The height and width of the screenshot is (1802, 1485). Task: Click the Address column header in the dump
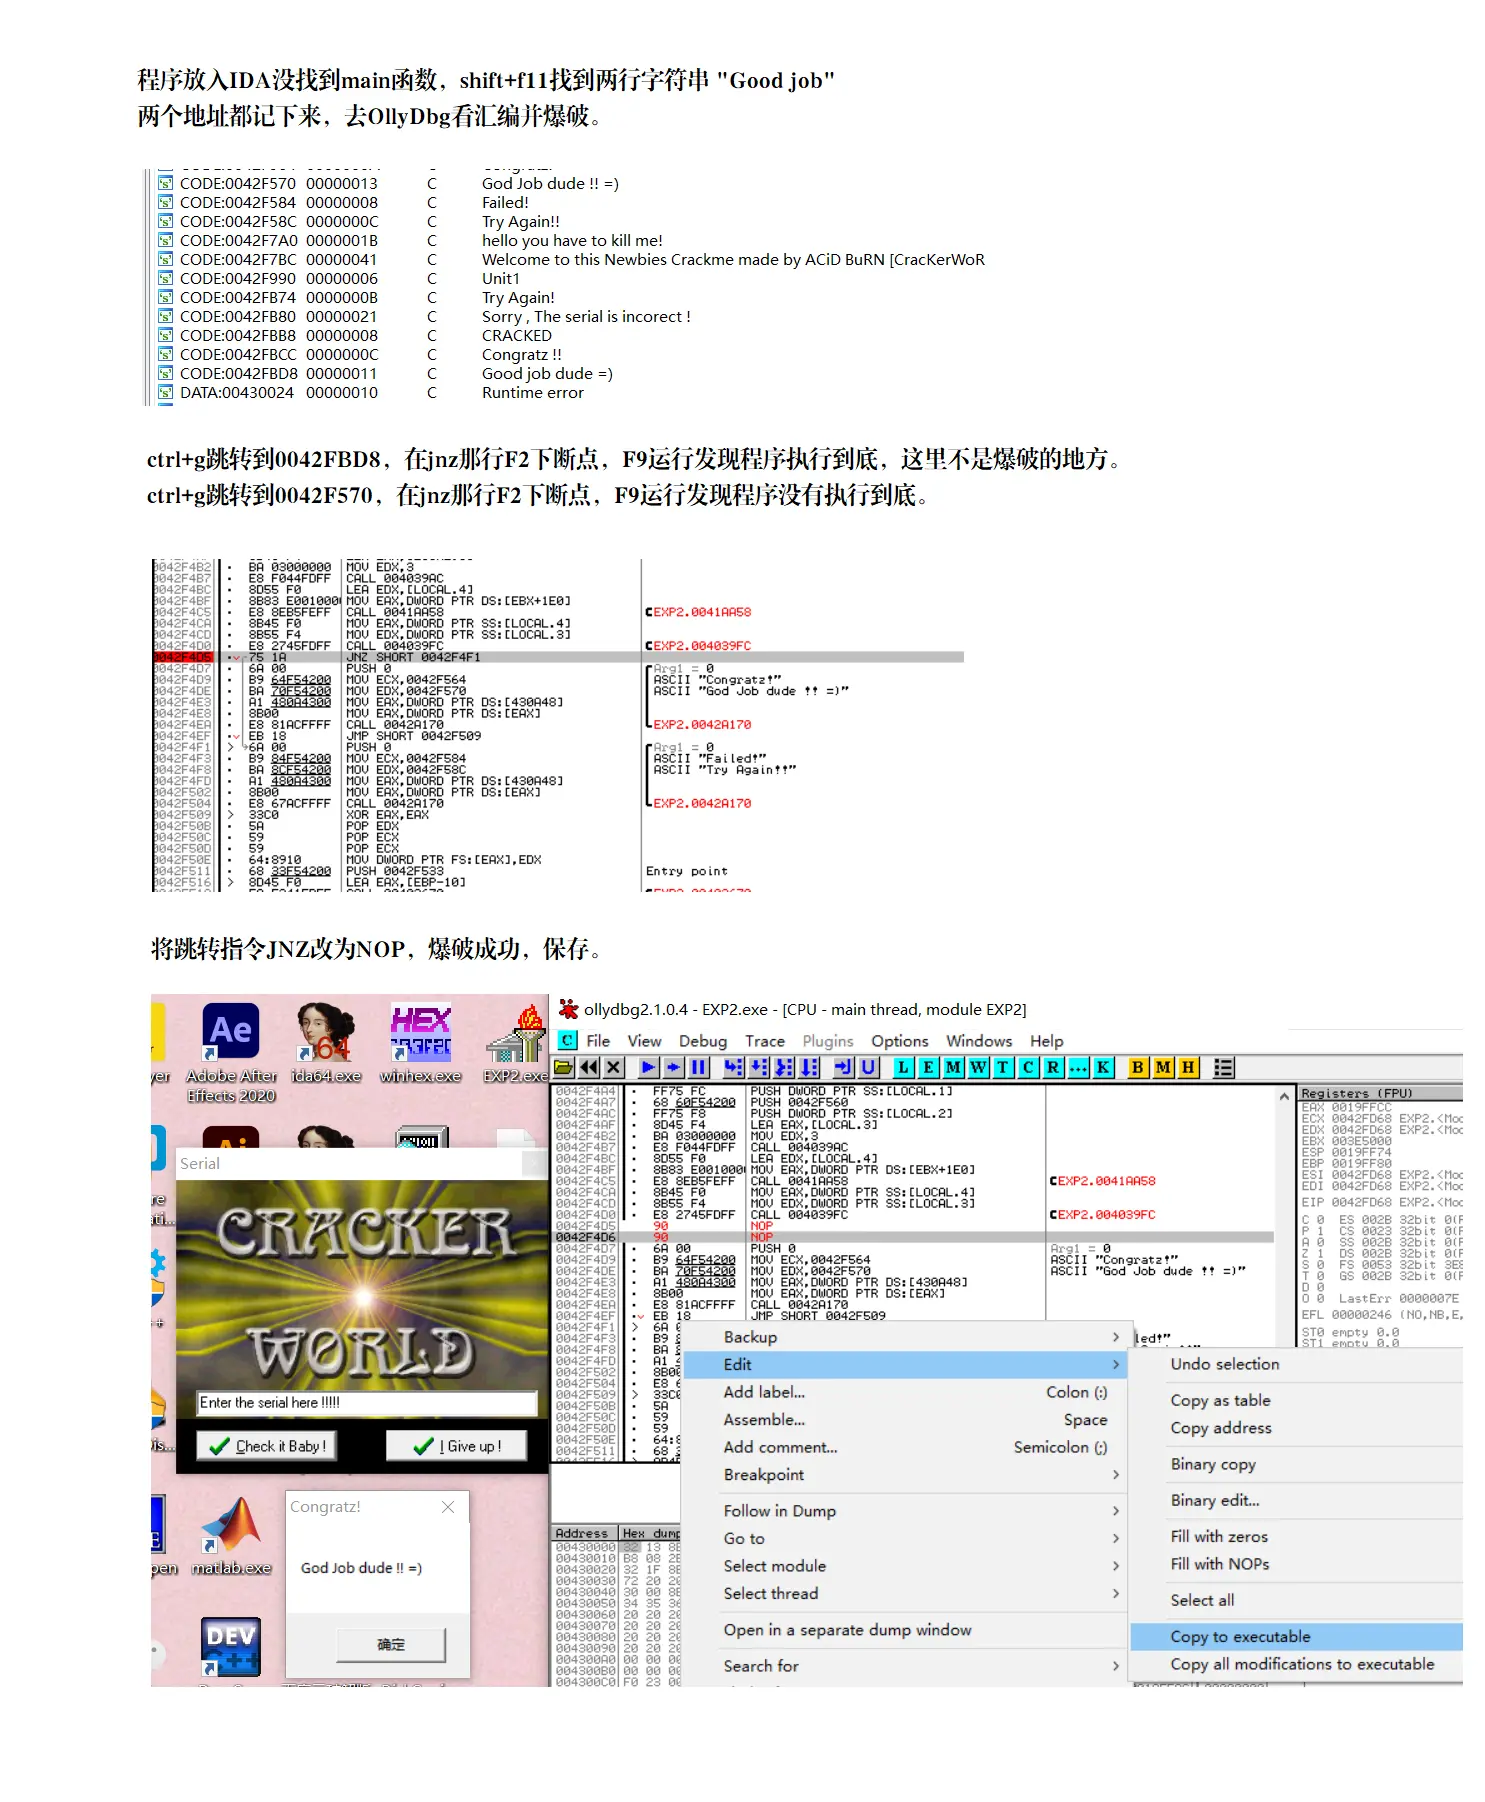(x=585, y=1533)
